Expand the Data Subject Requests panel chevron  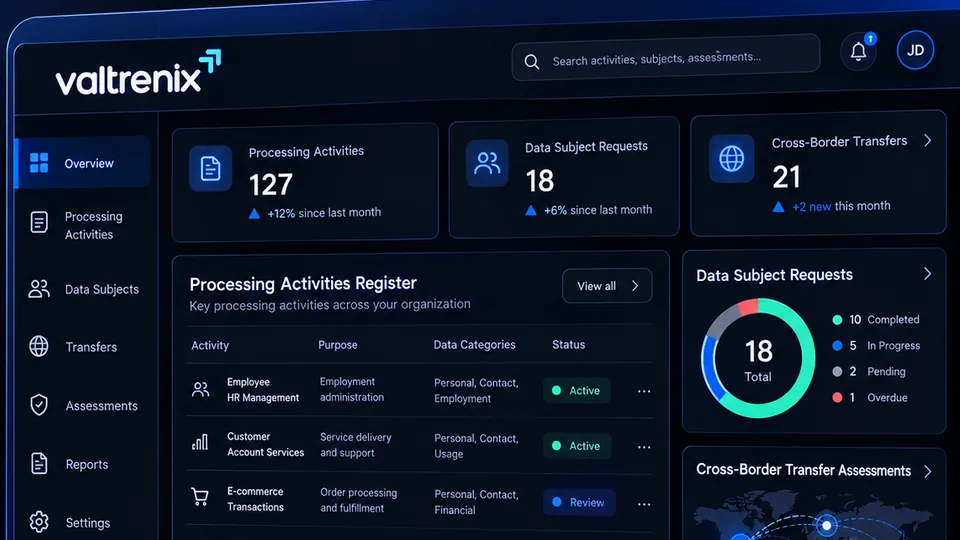click(928, 274)
